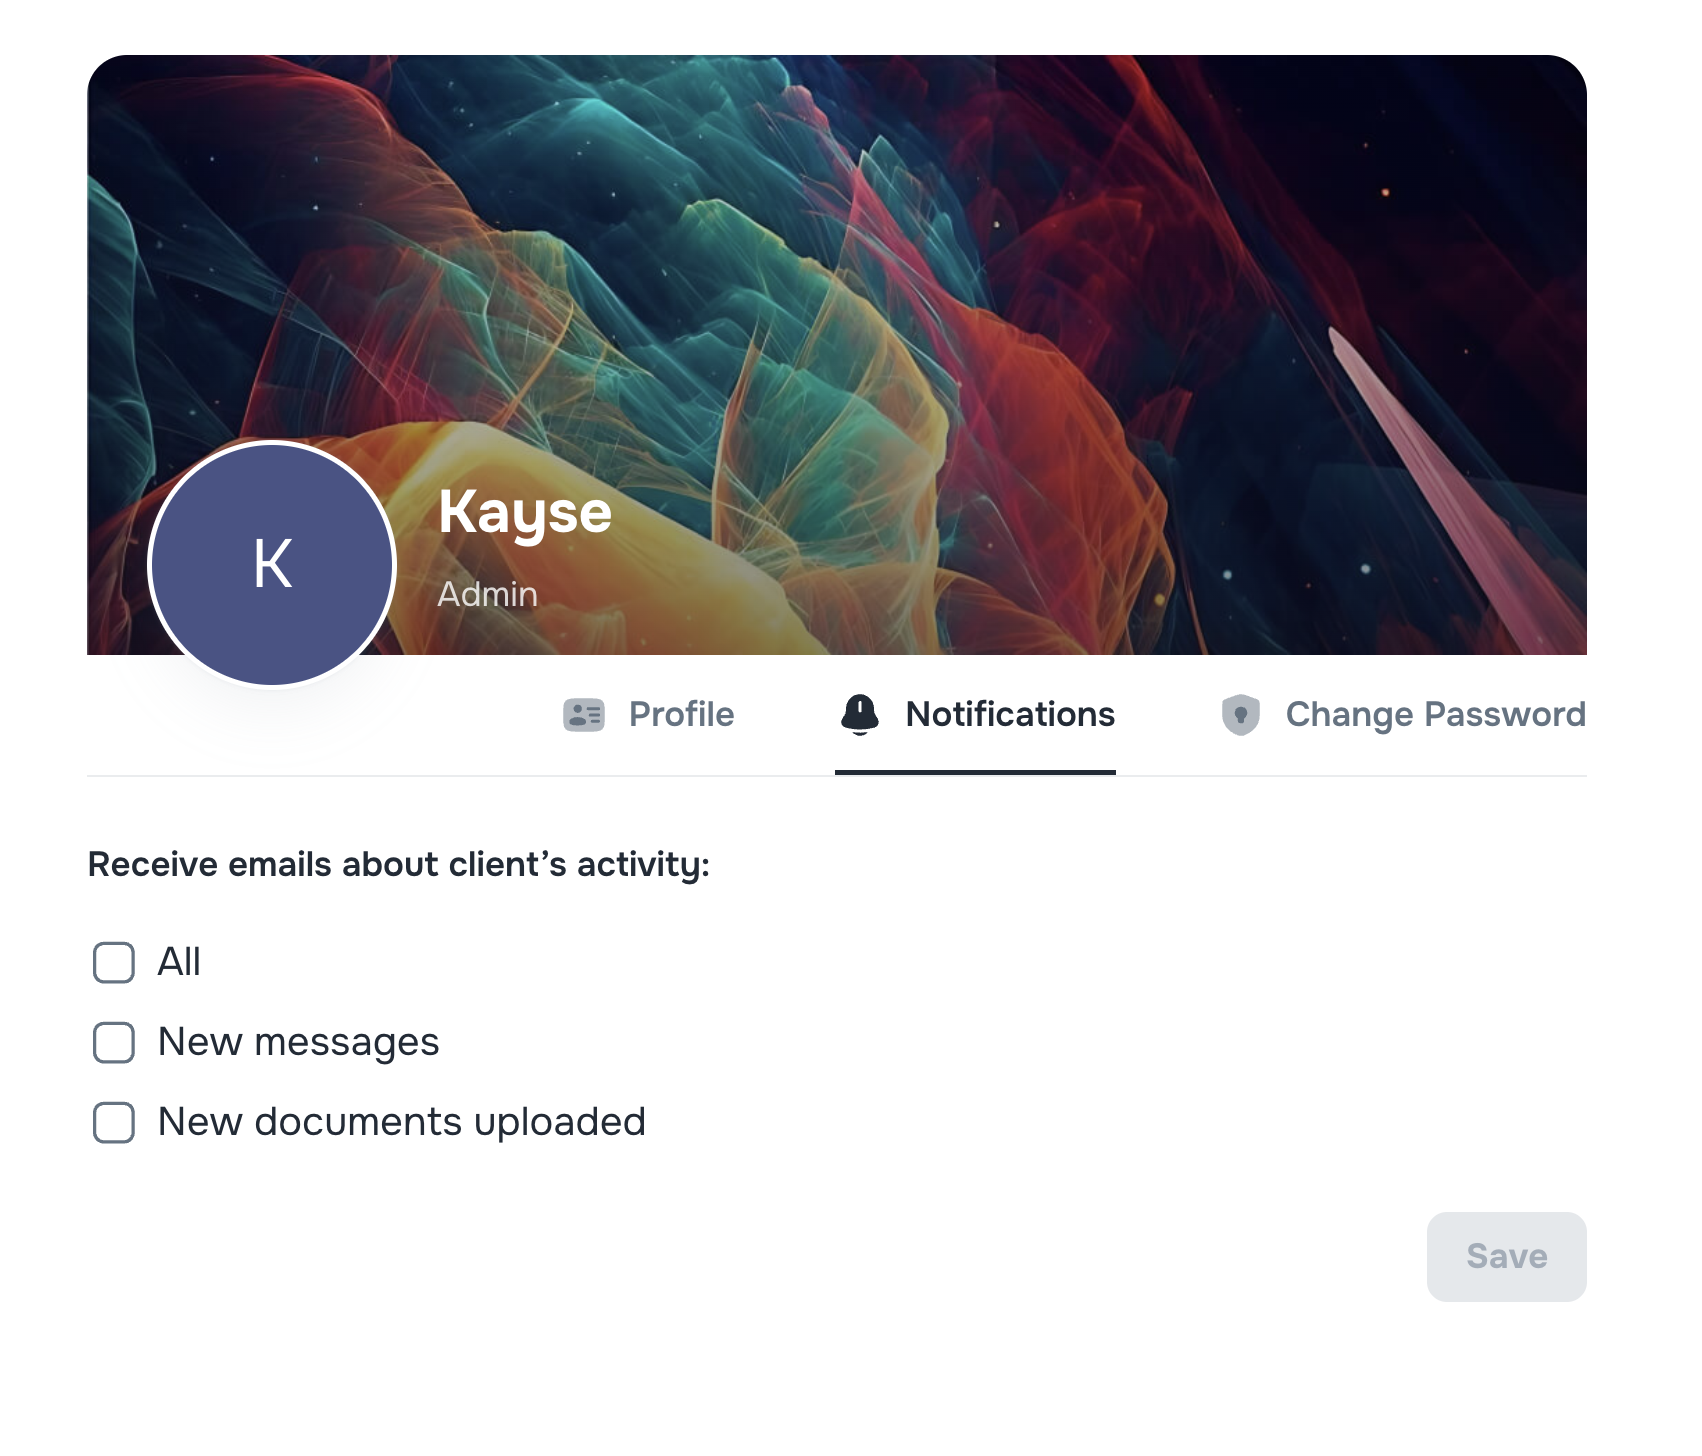1702x1456 pixels.
Task: Click the Admin role label under Kayse
Action: (x=488, y=594)
